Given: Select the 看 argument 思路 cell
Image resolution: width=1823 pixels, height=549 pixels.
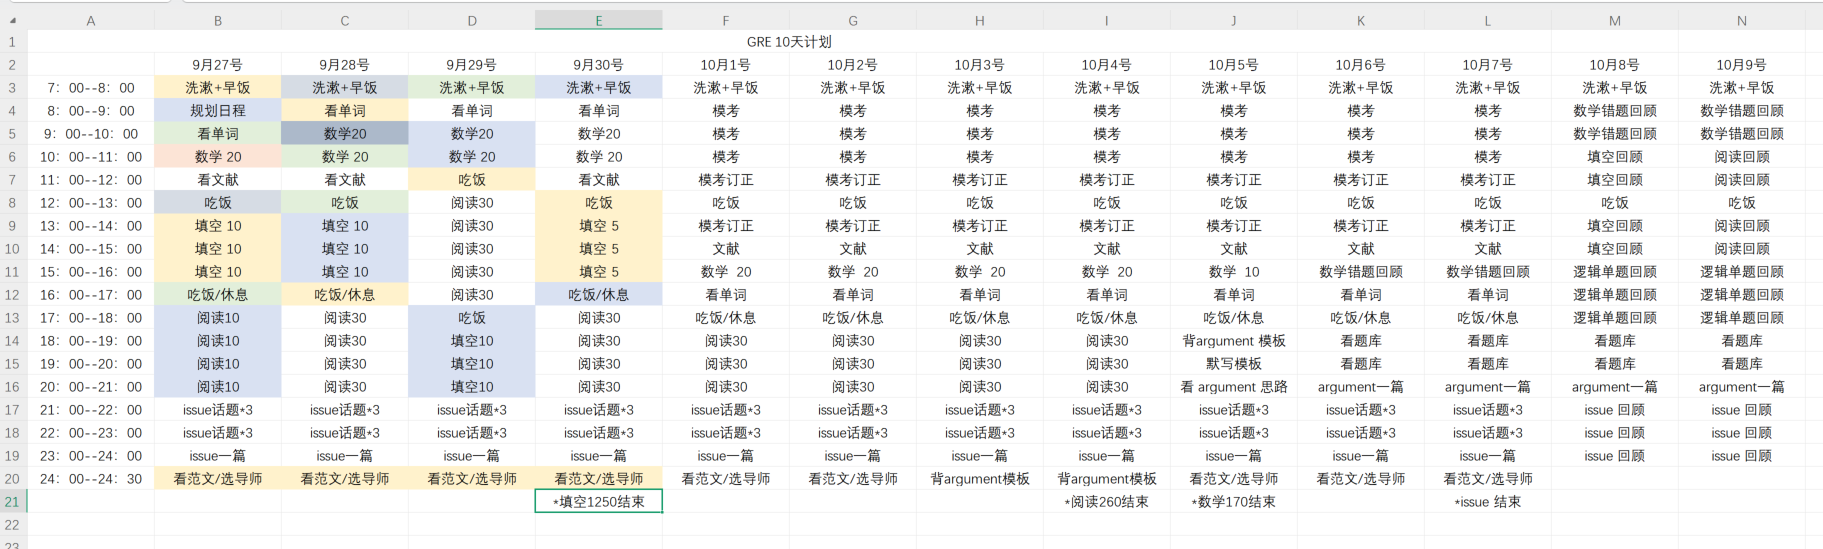Looking at the screenshot, I should point(1233,387).
